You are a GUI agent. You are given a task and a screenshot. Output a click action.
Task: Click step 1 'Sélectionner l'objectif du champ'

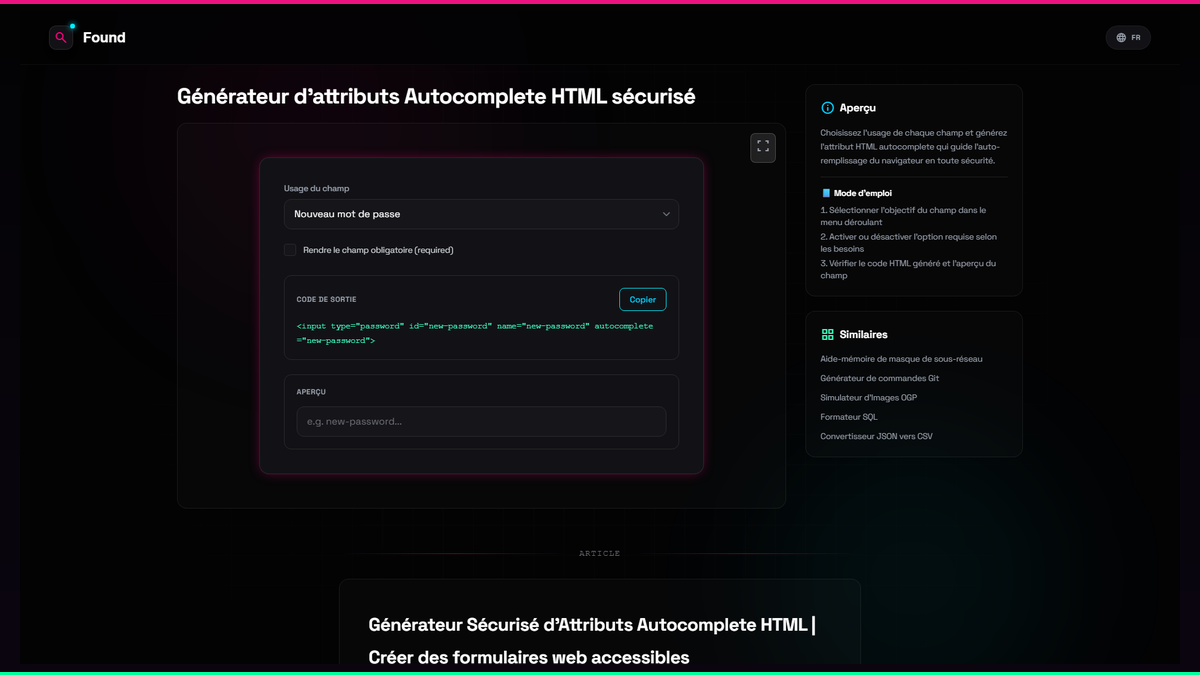pyautogui.click(x=903, y=216)
